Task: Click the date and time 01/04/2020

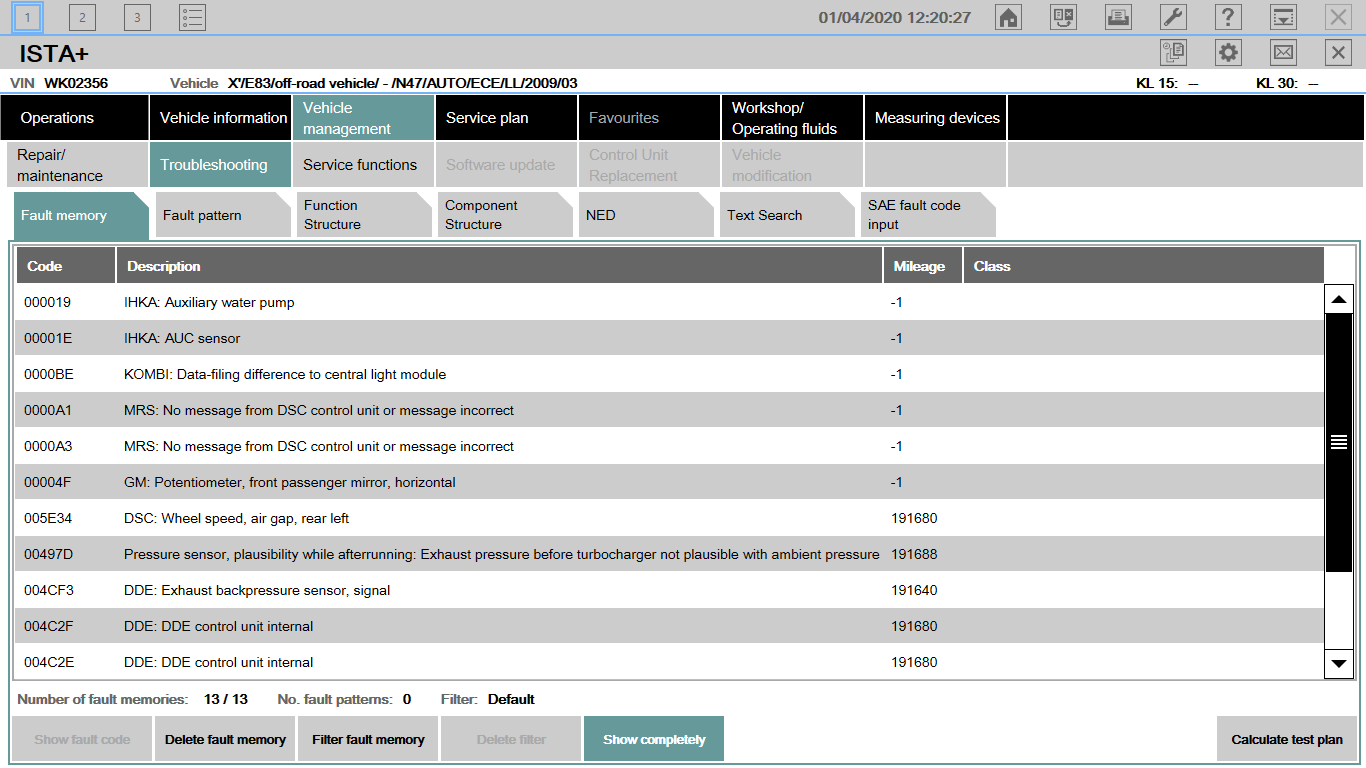Action: tap(895, 18)
